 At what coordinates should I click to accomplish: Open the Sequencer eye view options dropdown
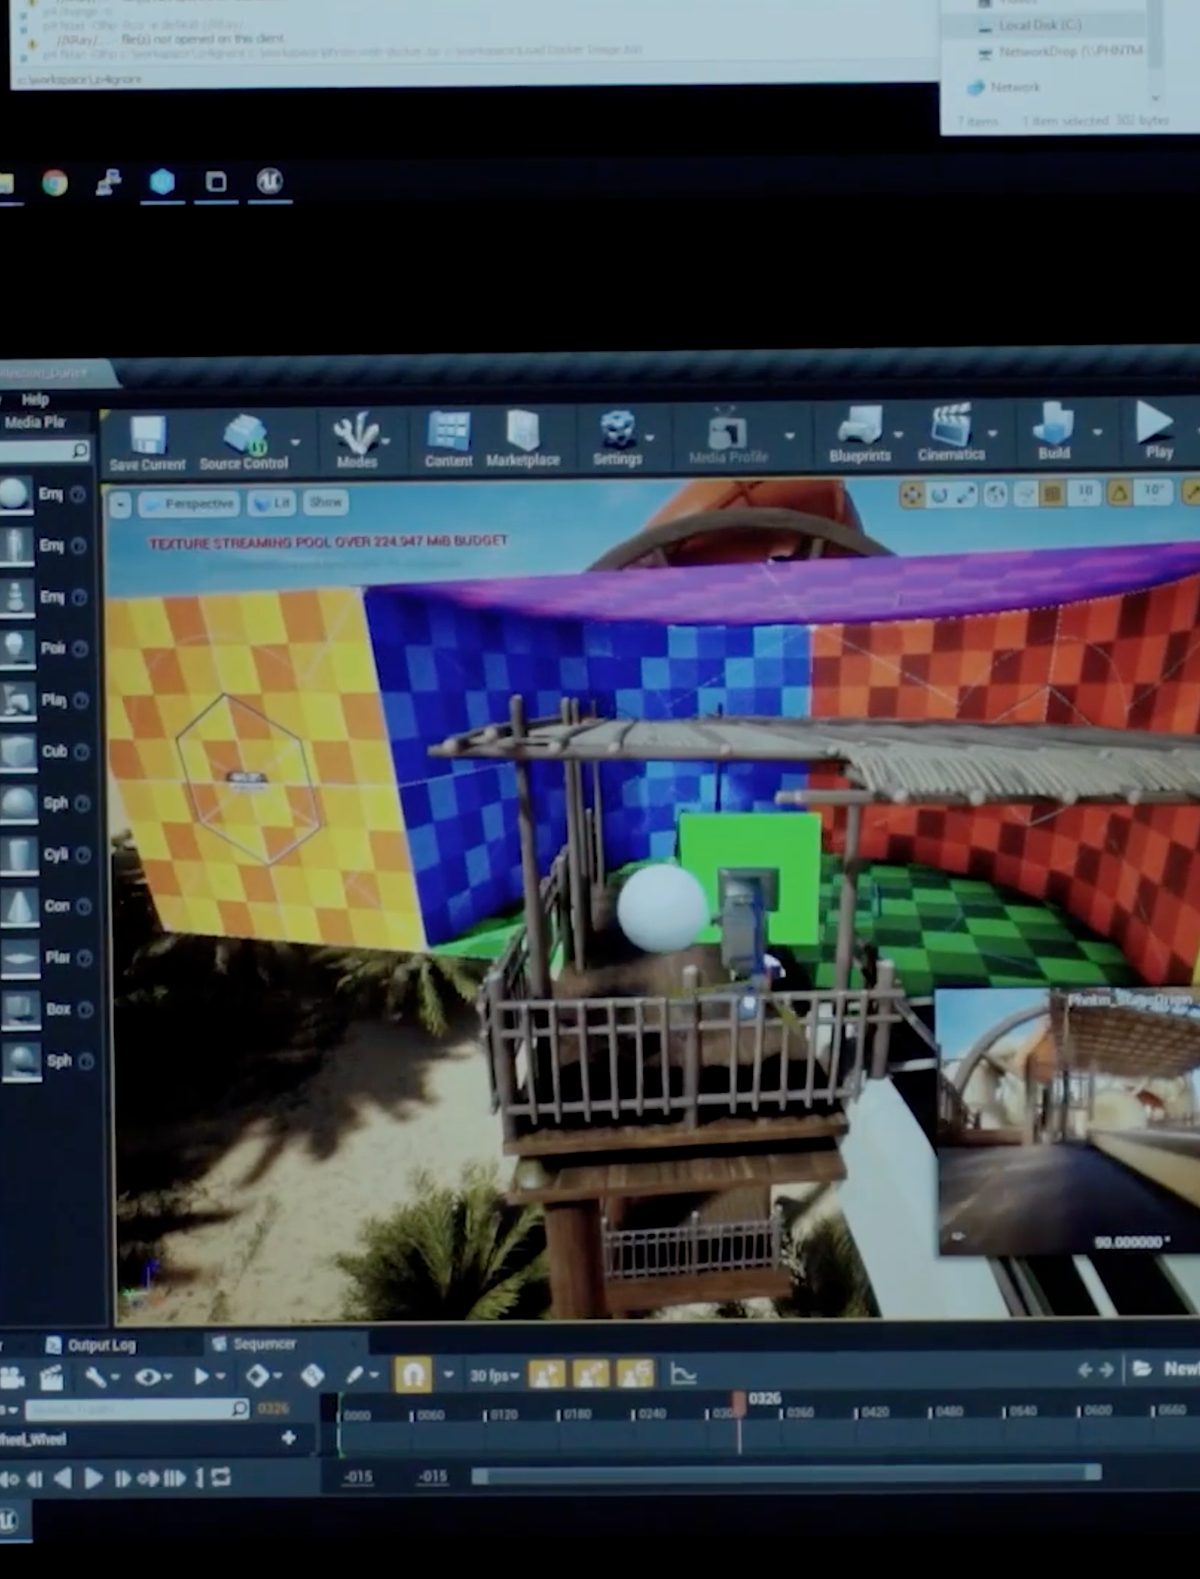click(x=153, y=1377)
